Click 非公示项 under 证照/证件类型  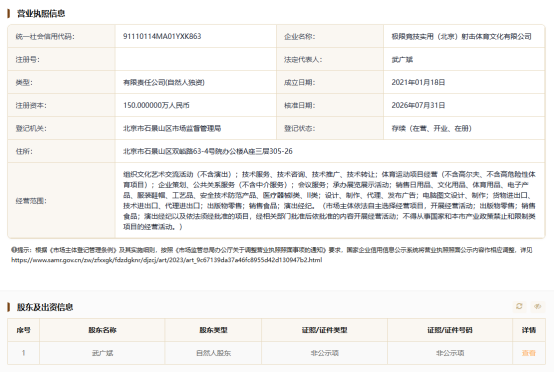tap(324, 353)
